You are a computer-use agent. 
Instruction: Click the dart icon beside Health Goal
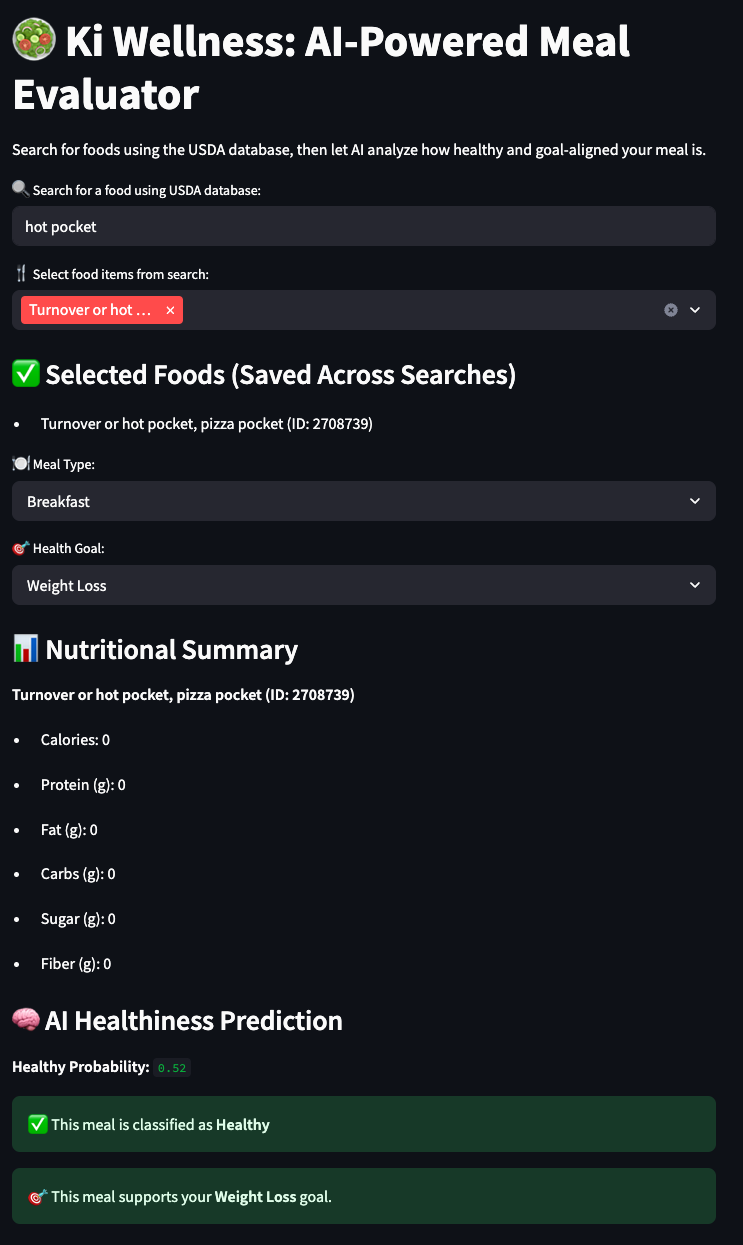[20, 547]
